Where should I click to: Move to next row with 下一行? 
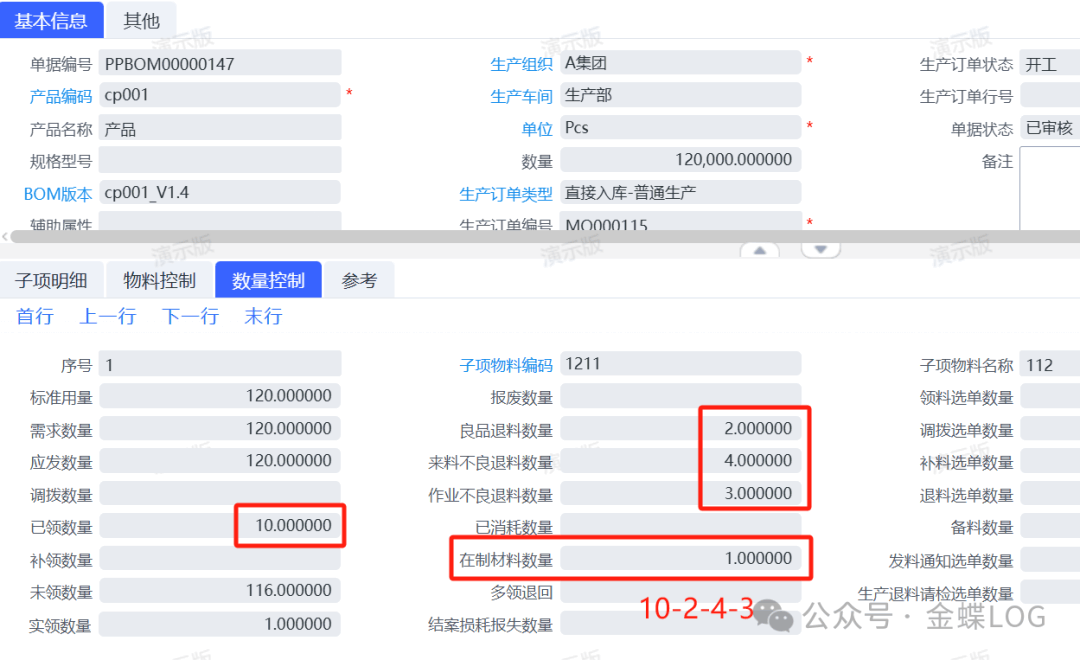tap(190, 317)
